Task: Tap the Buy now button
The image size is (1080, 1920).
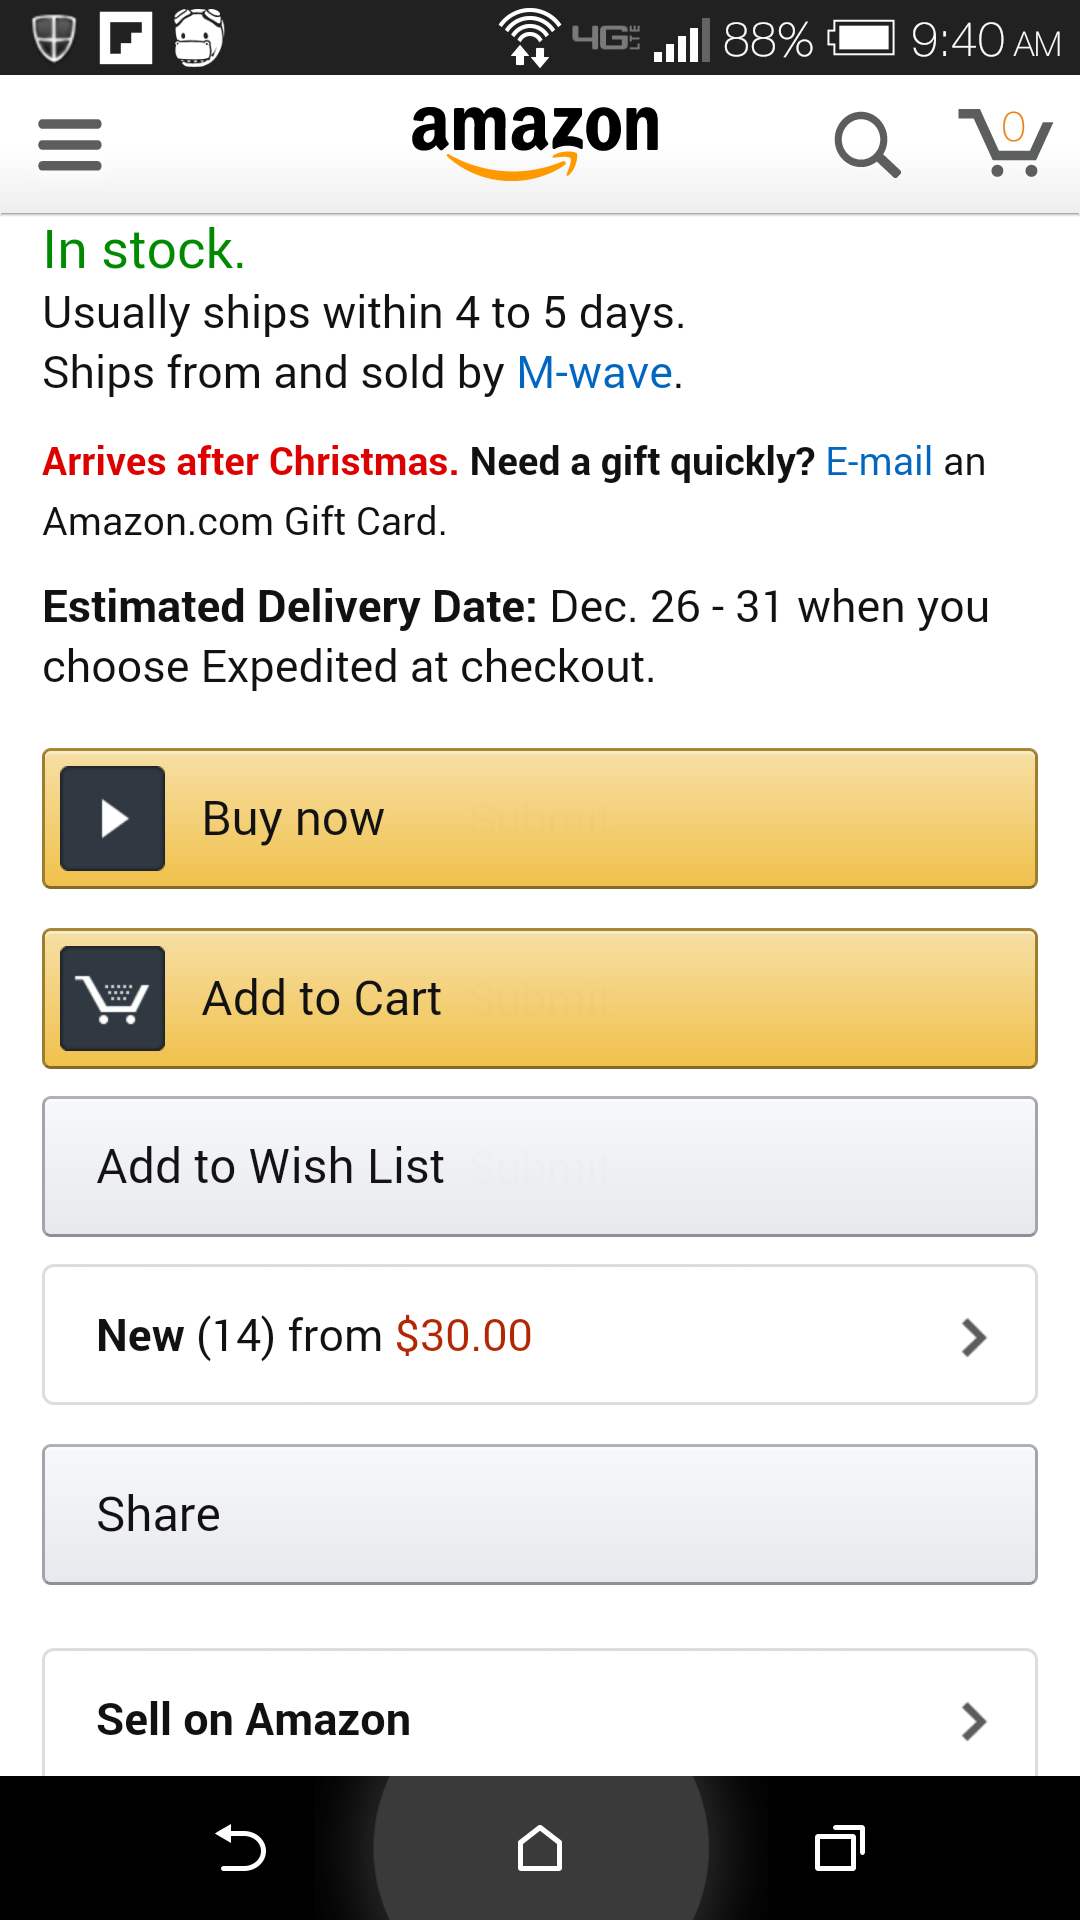Action: click(540, 818)
